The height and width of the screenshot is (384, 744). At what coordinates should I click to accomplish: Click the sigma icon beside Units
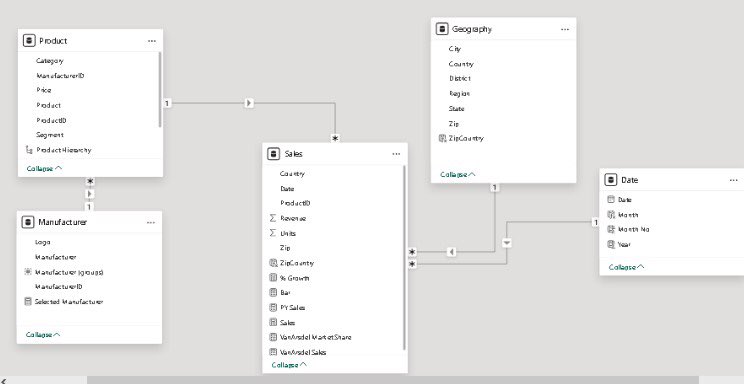pyautogui.click(x=273, y=233)
